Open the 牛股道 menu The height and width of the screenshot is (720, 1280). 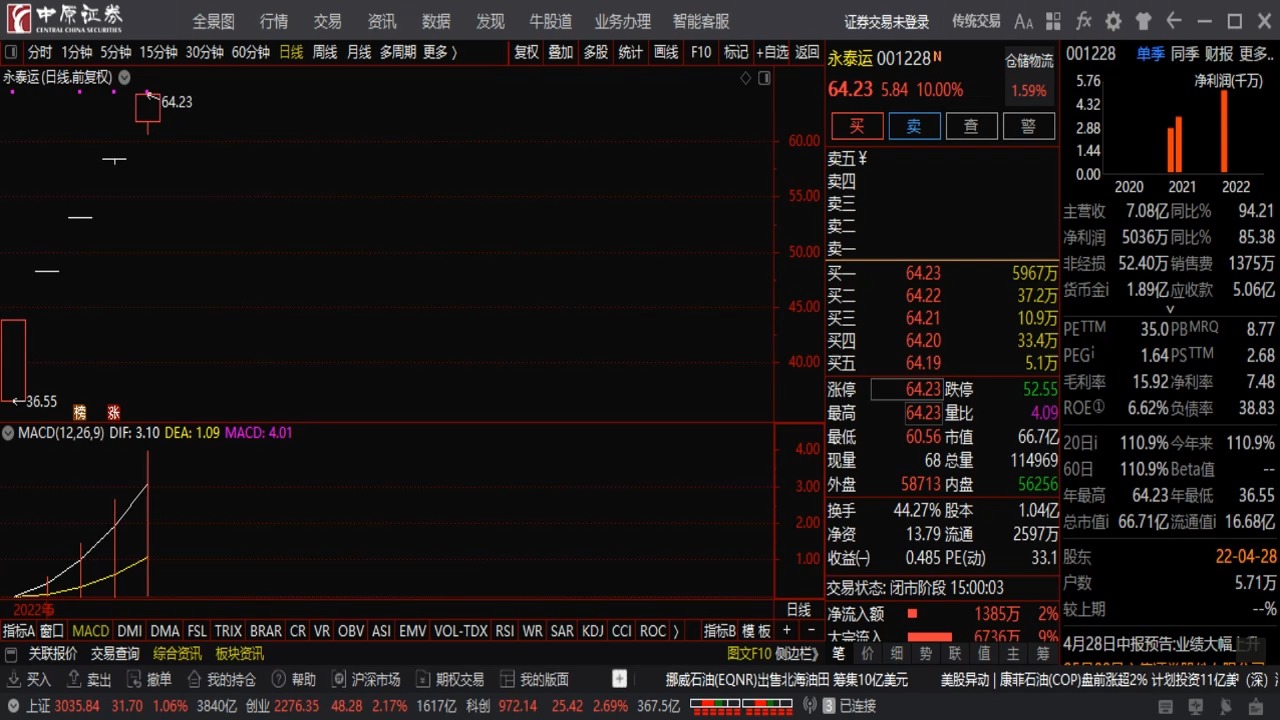(x=551, y=21)
